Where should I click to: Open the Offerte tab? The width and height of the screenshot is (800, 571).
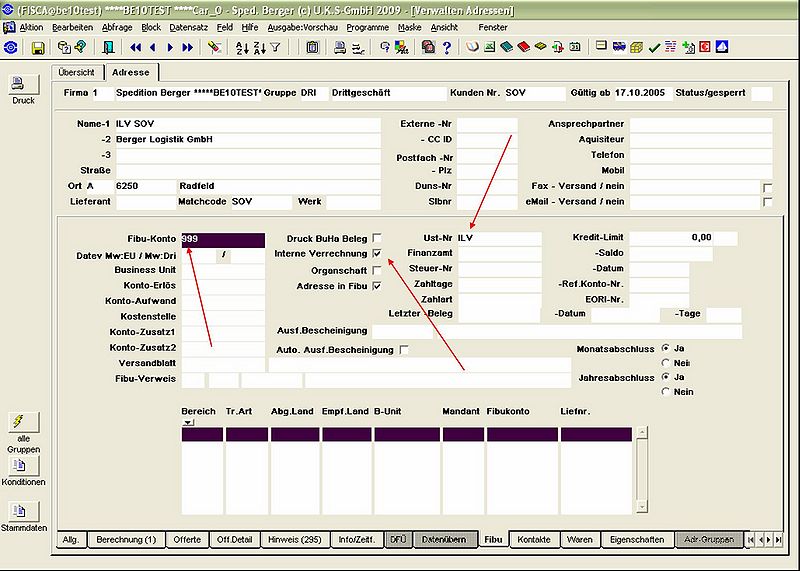[x=187, y=539]
